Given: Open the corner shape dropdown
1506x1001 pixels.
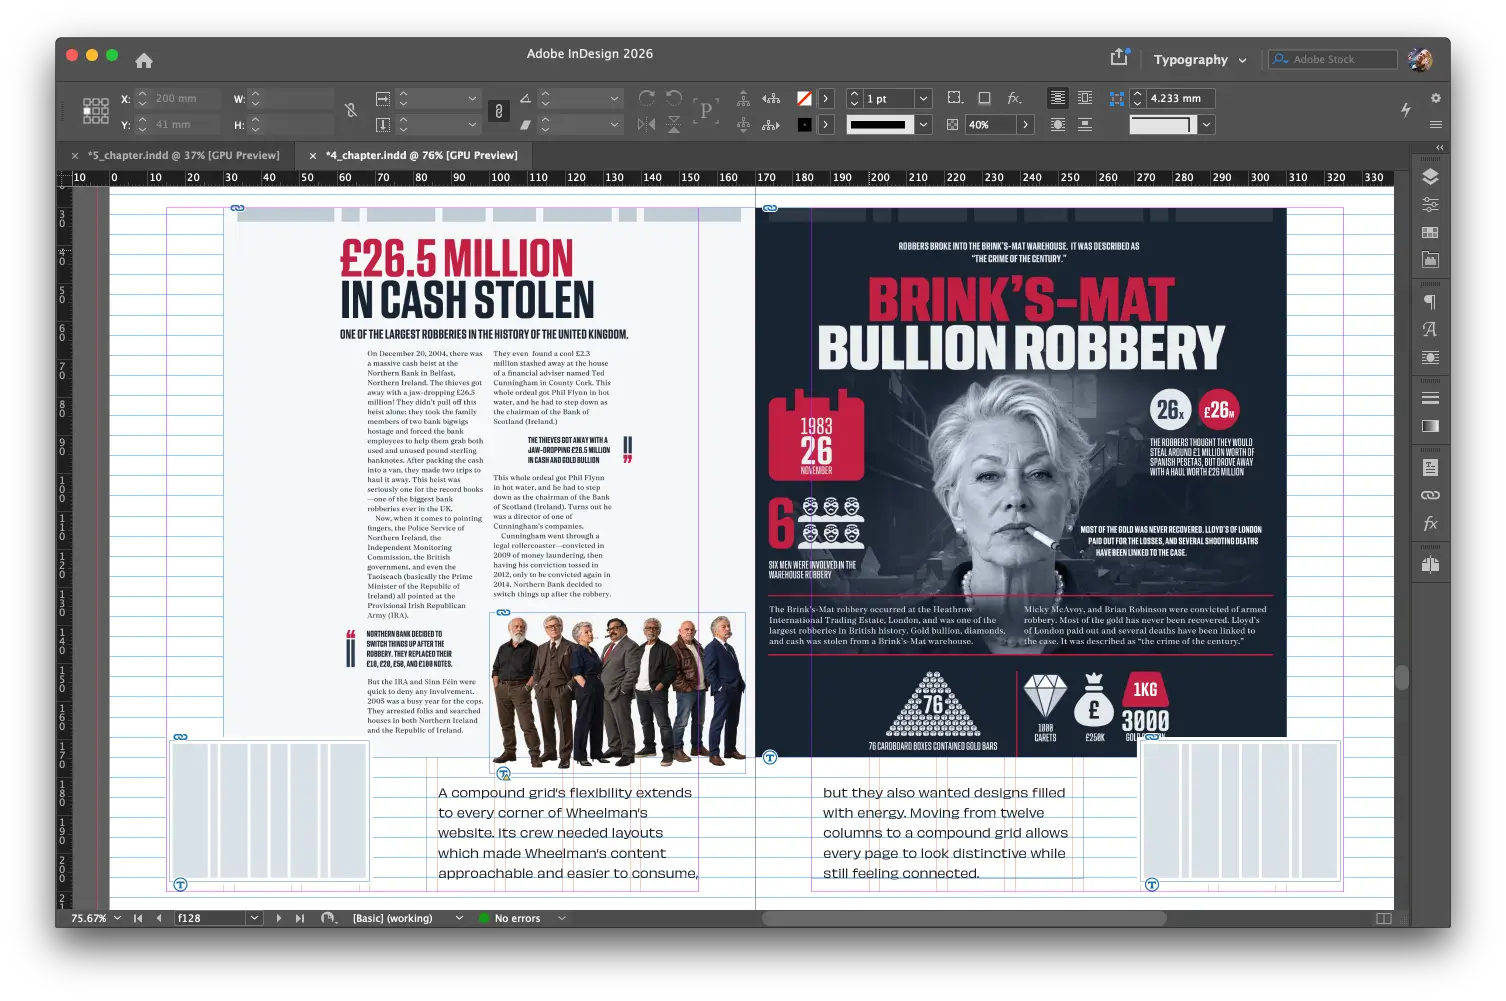Looking at the screenshot, I should pos(1206,124).
